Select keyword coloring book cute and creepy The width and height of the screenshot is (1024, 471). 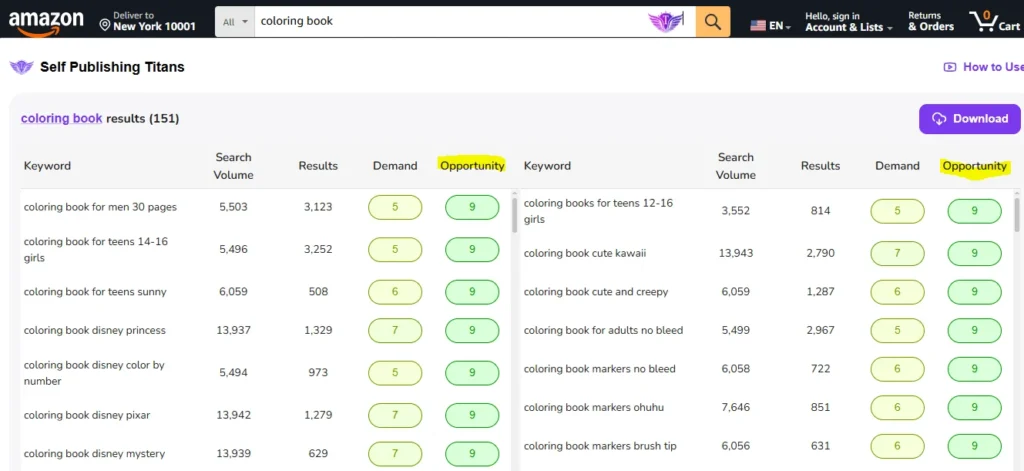point(596,292)
